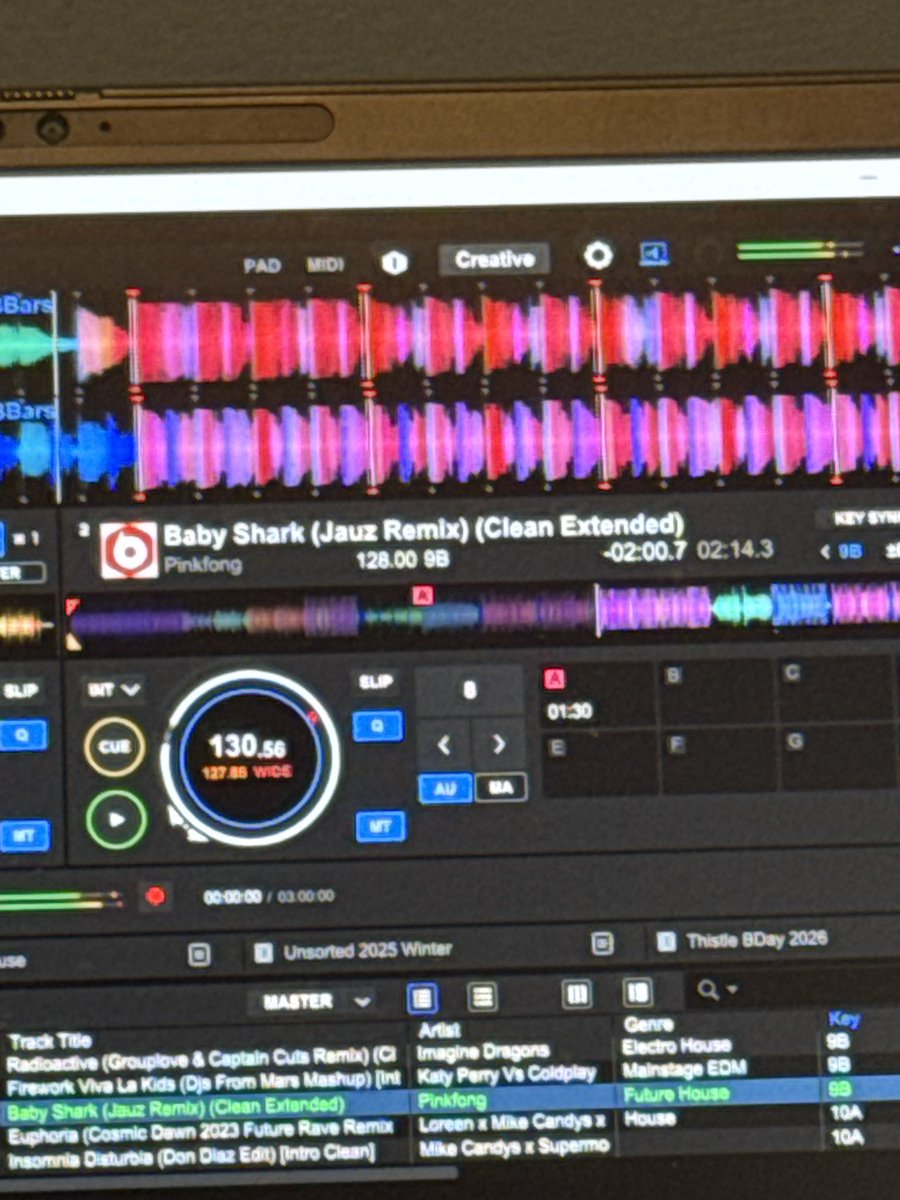Click the beat loop size 8 button
This screenshot has height=1200, width=900.
[x=470, y=691]
